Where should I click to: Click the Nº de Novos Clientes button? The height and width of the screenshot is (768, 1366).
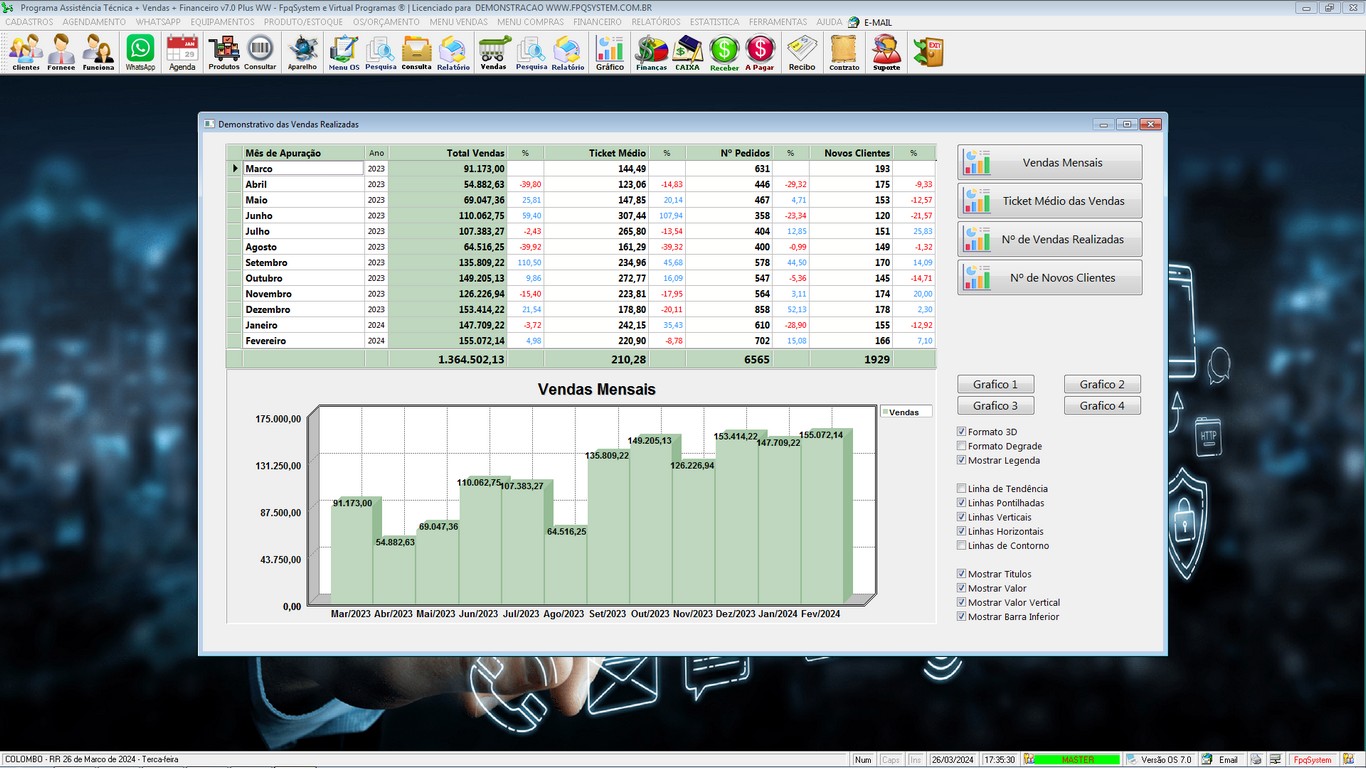pos(1049,278)
